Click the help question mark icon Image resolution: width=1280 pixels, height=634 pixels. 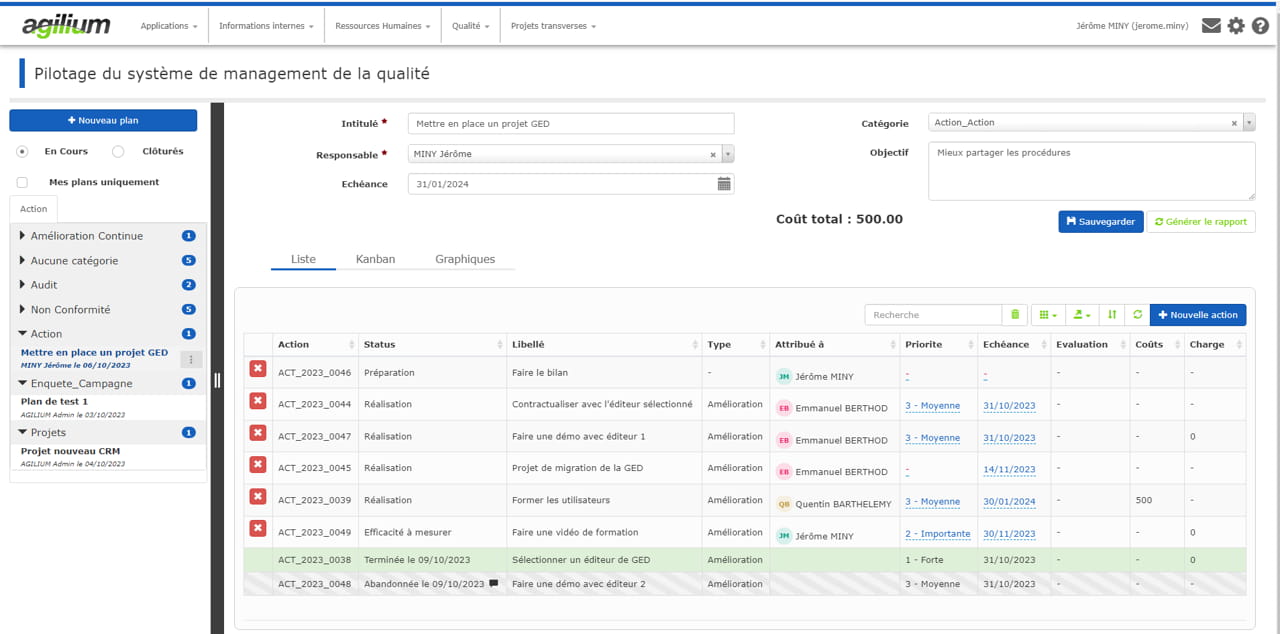pos(1261,26)
